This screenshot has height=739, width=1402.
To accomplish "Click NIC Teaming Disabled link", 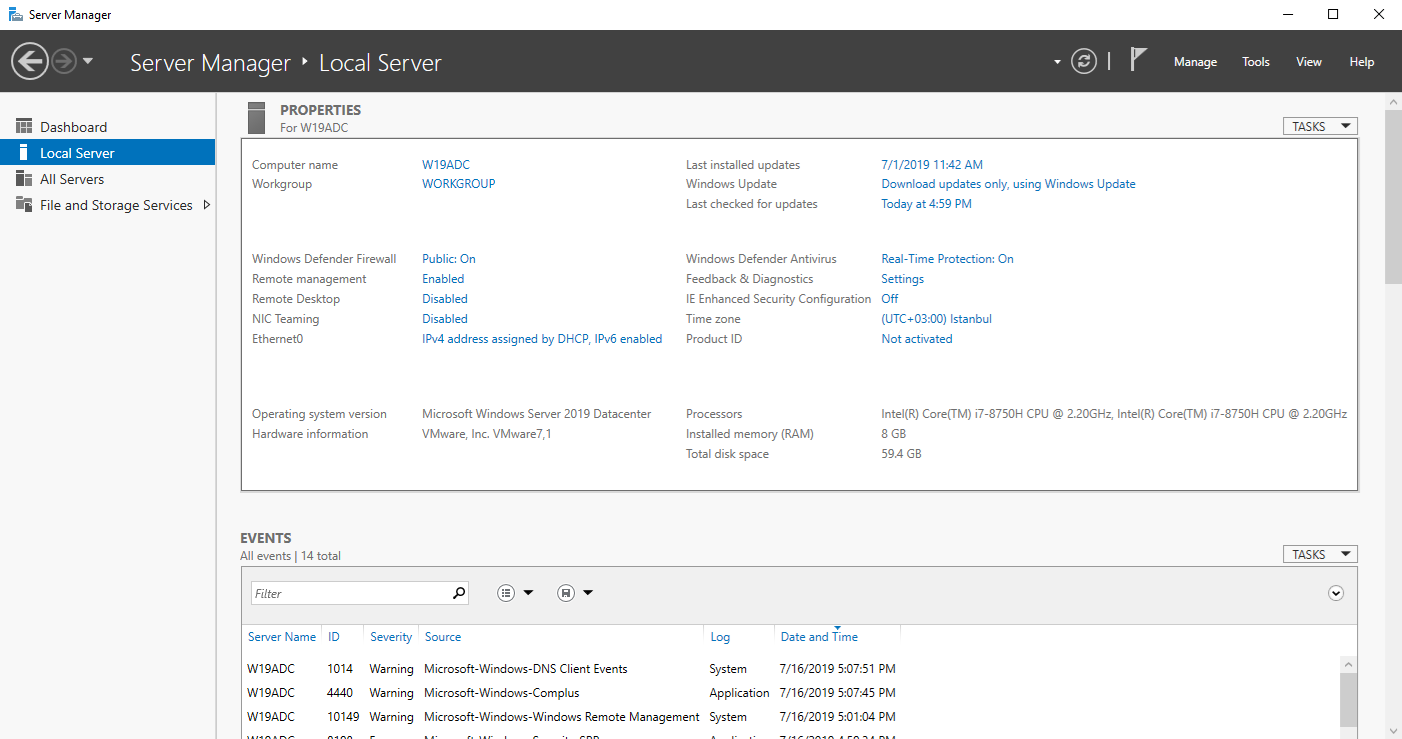I will pyautogui.click(x=445, y=319).
